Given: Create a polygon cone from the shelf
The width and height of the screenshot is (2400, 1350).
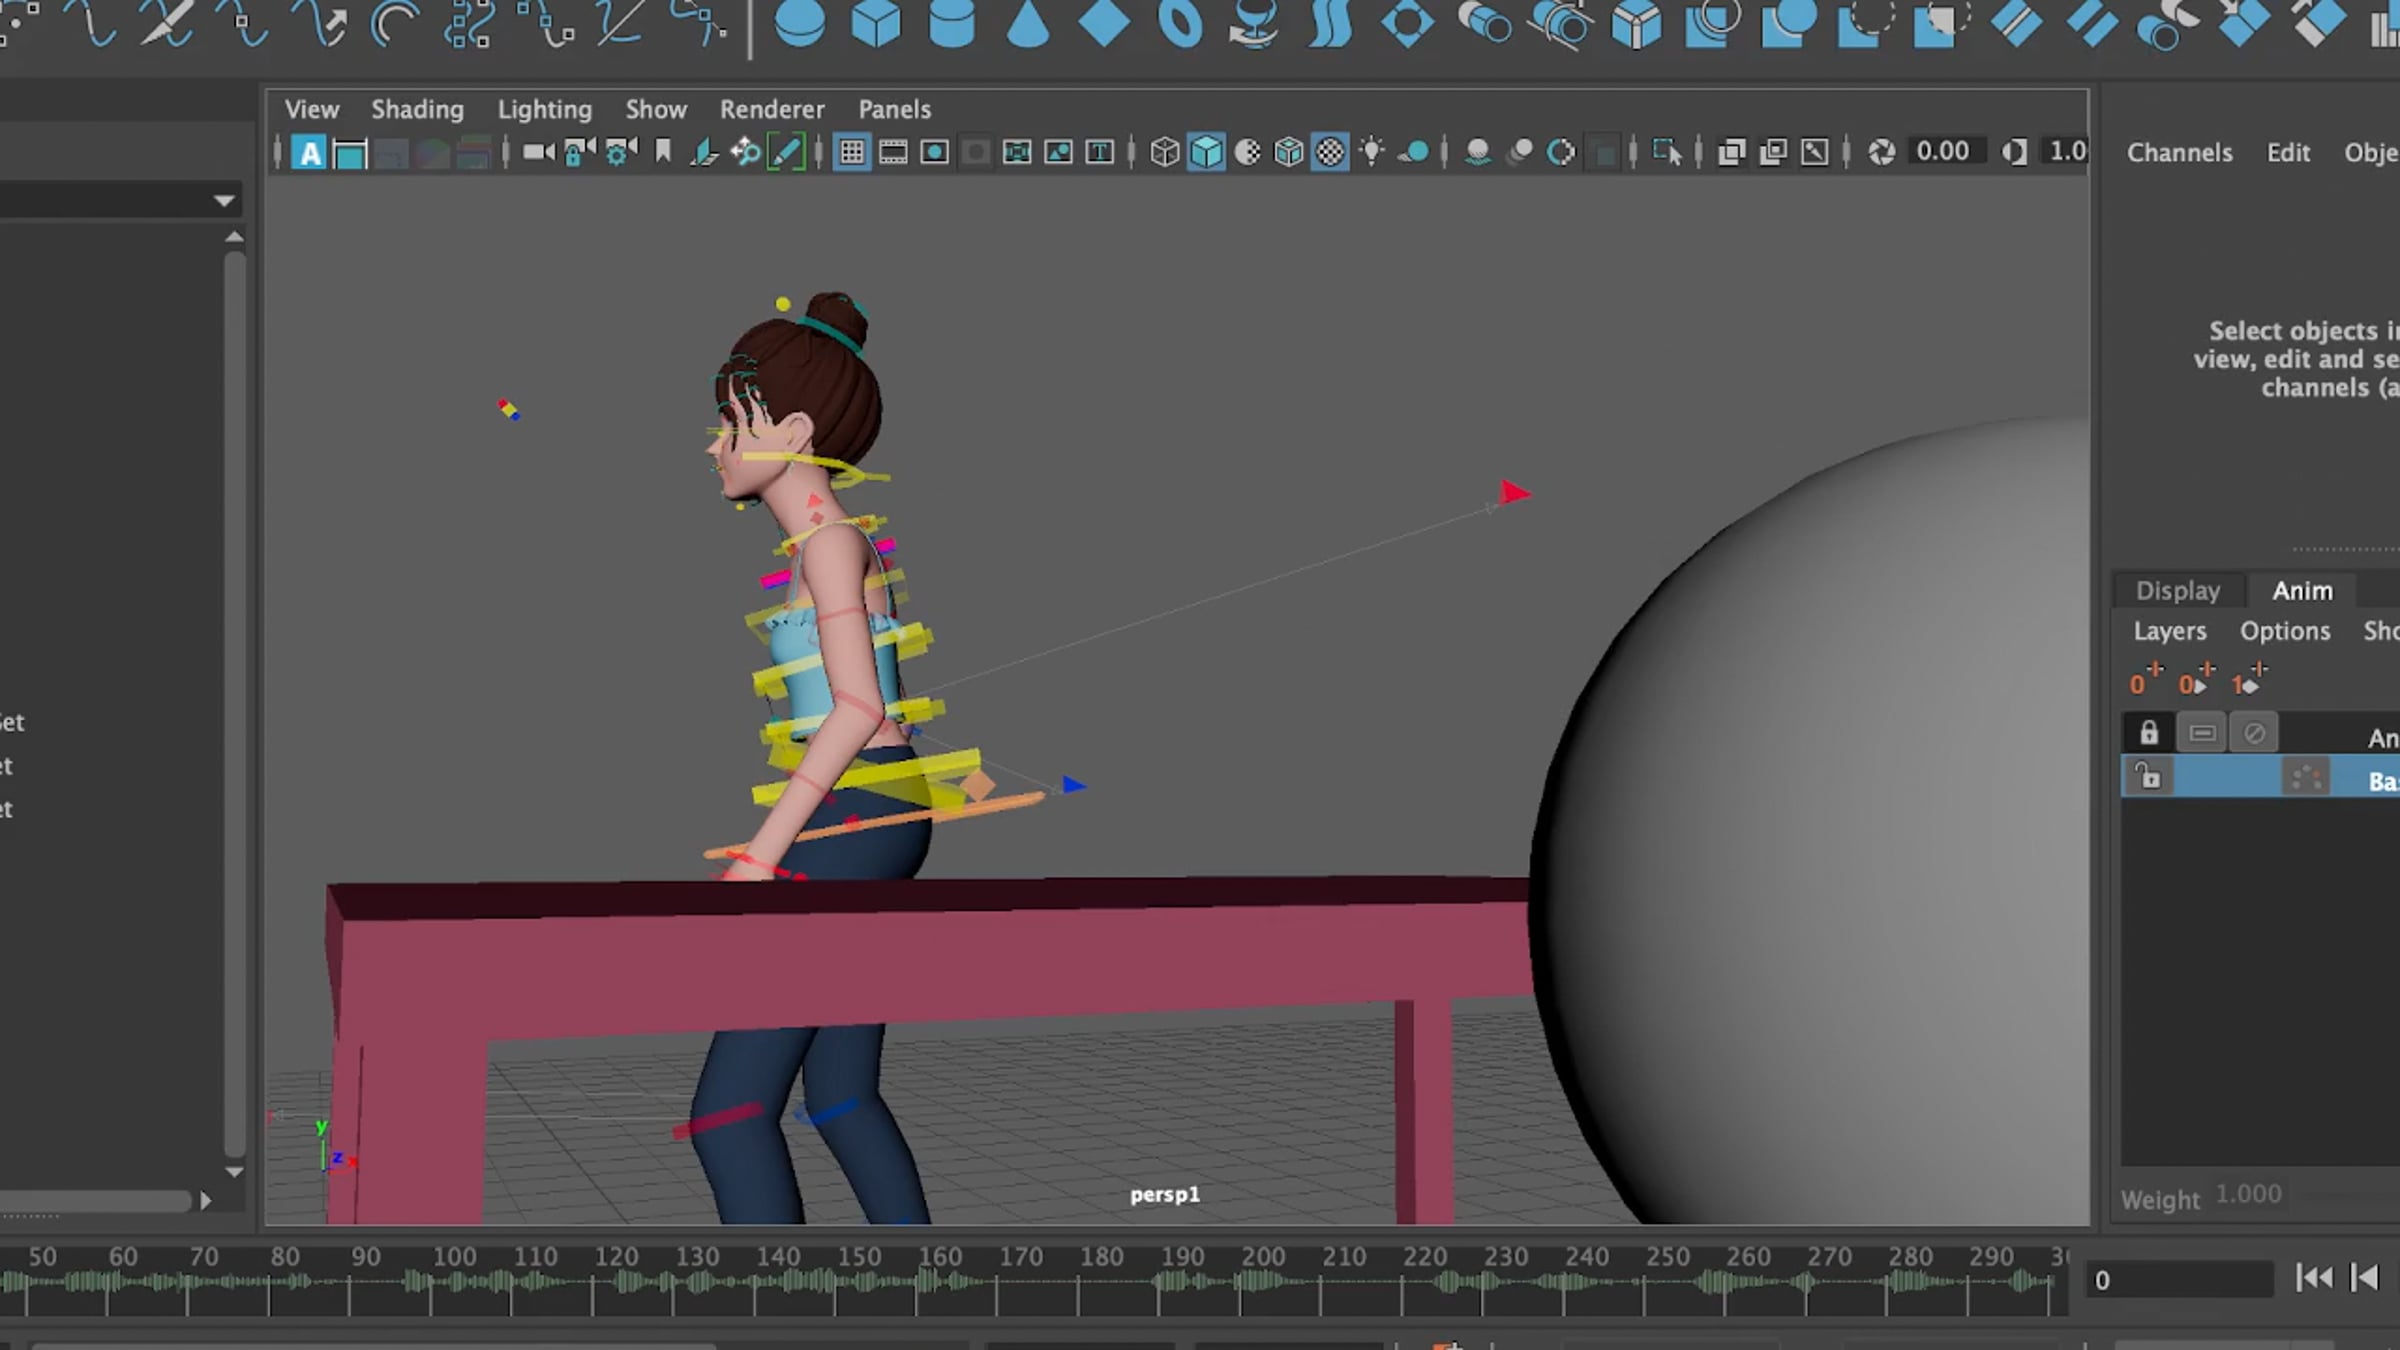Looking at the screenshot, I should point(1027,24).
